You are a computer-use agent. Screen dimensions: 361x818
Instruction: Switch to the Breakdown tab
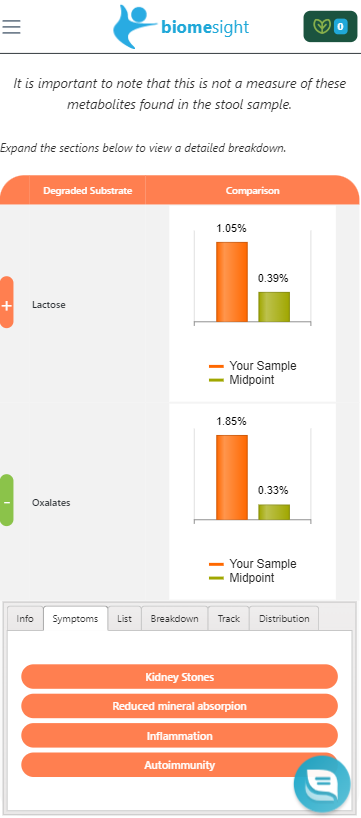click(174, 619)
